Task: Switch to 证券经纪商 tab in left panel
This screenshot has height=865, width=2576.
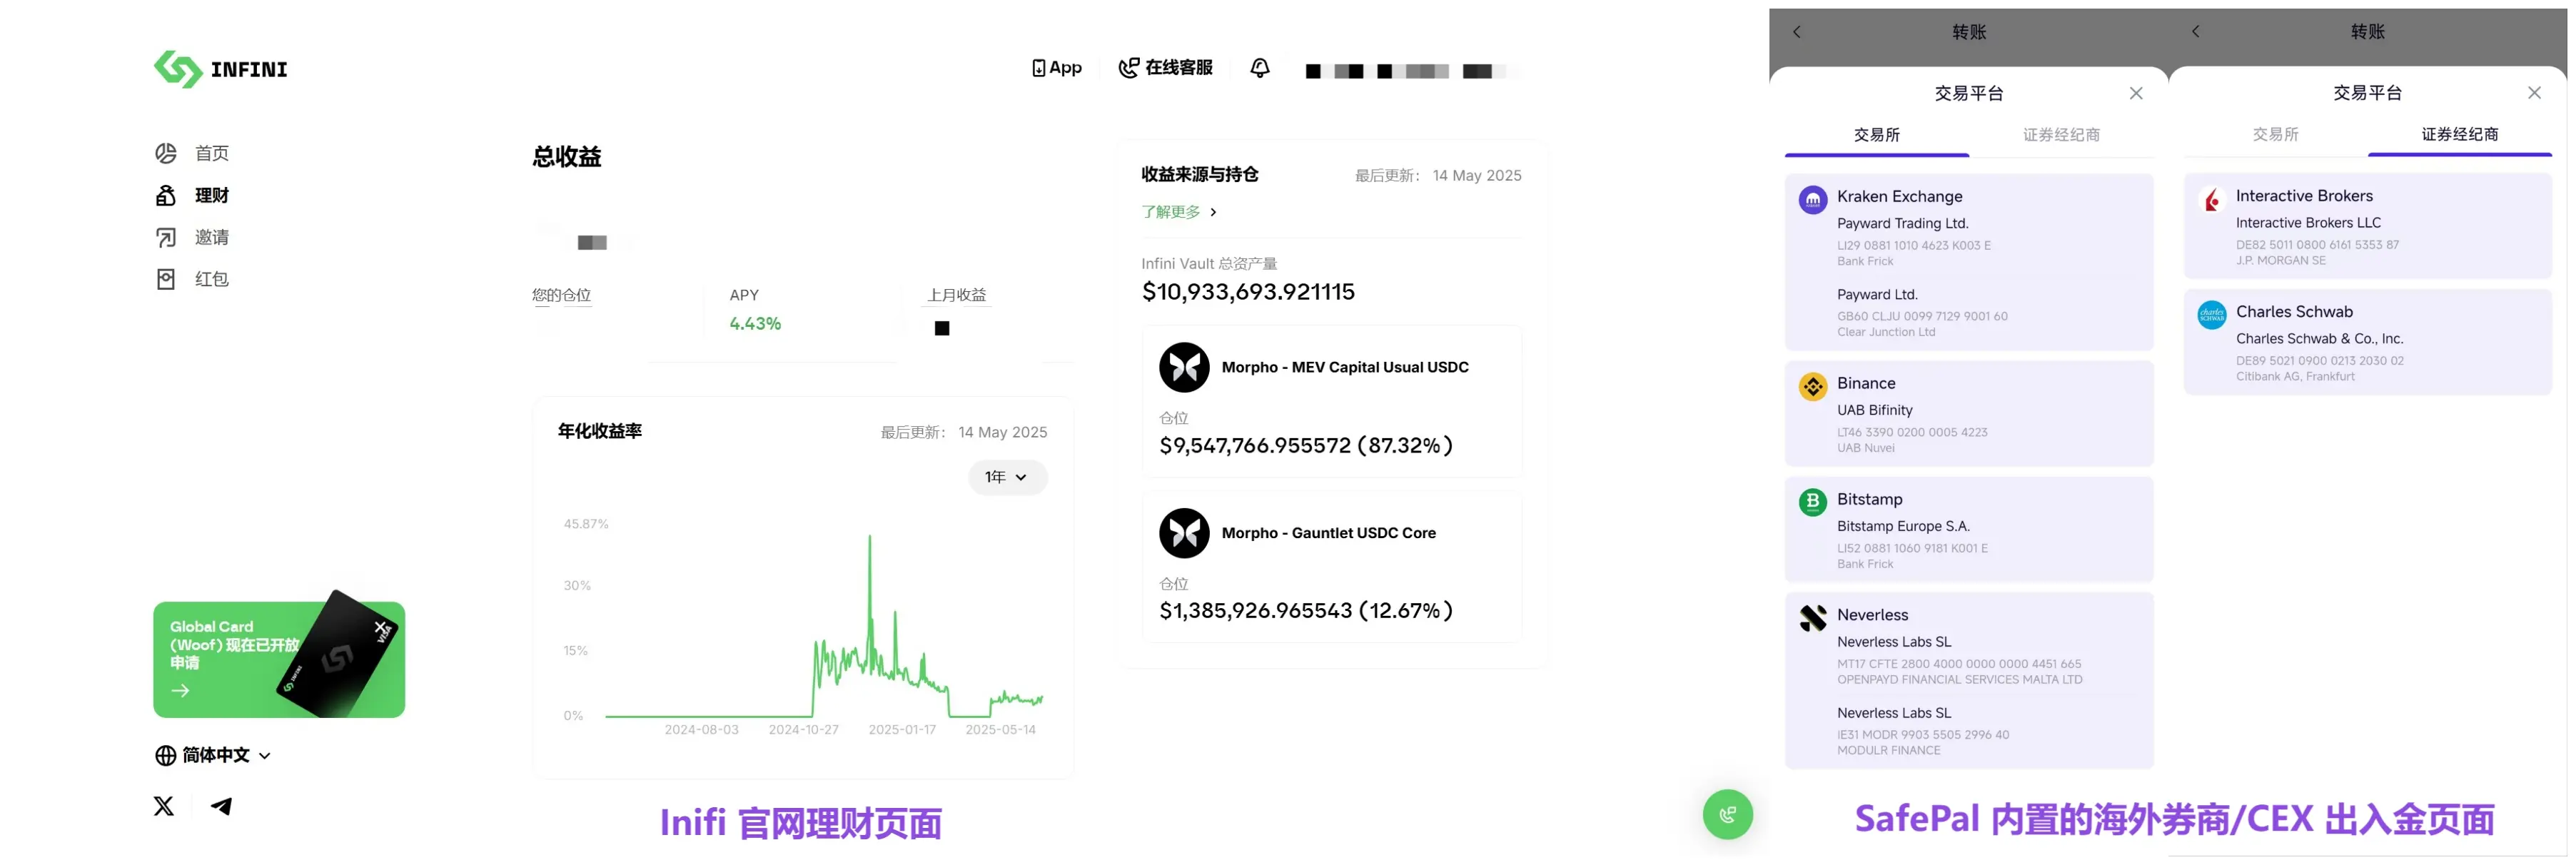Action: (x=2061, y=135)
